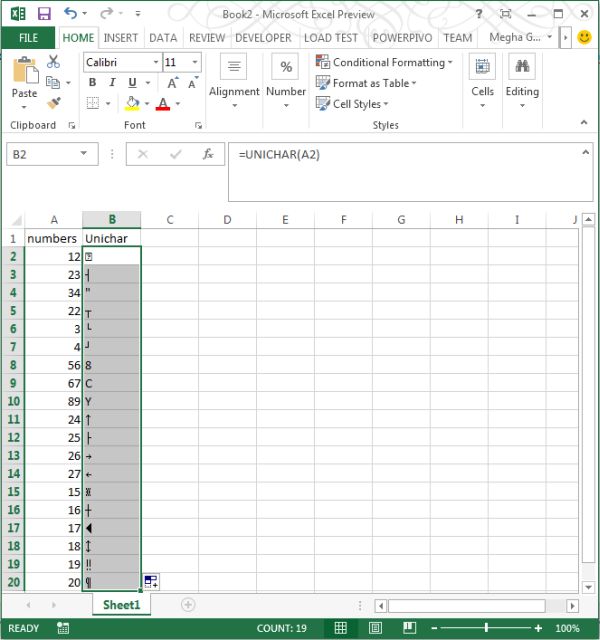The width and height of the screenshot is (600, 640).
Task: Click the column C header
Action: pyautogui.click(x=170, y=220)
